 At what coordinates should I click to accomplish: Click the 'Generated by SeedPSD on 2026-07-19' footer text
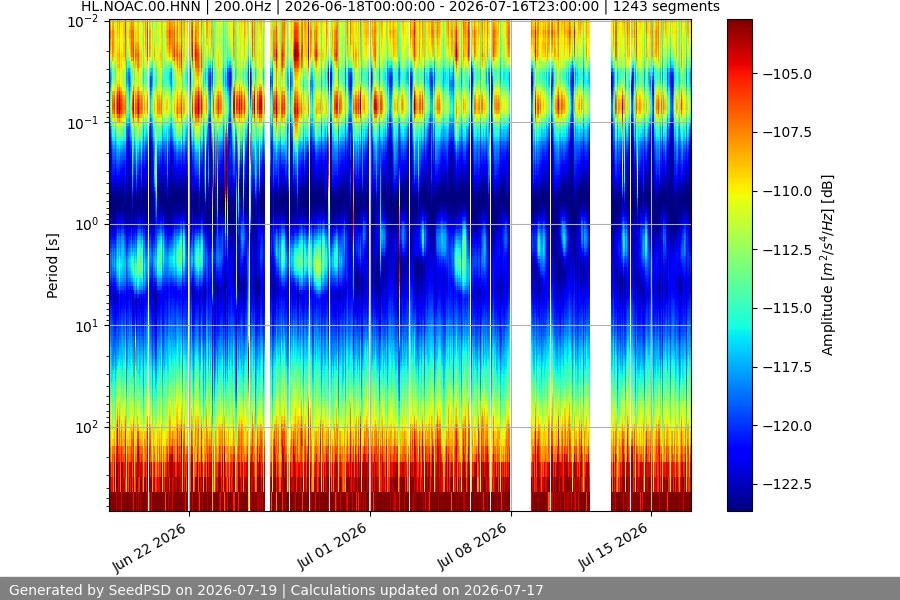tap(143, 590)
